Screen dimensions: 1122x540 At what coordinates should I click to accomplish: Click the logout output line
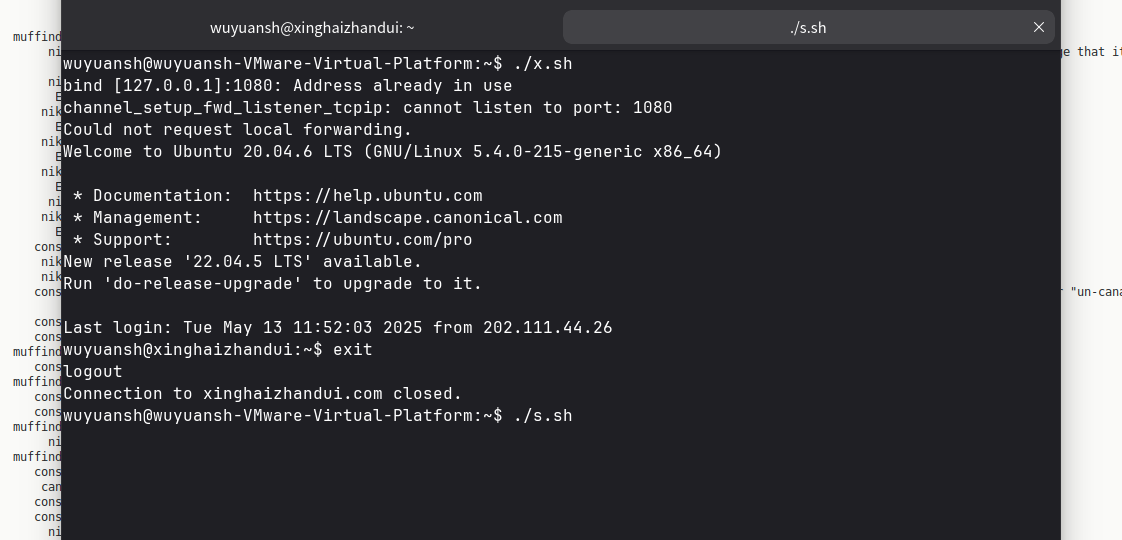tap(92, 372)
